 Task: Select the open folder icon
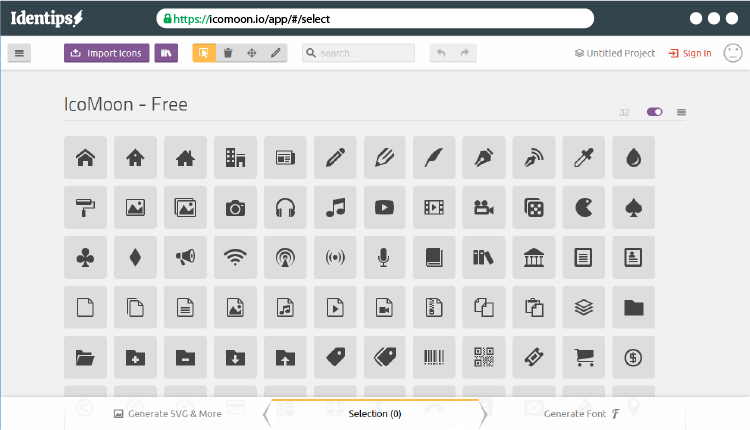point(86,357)
